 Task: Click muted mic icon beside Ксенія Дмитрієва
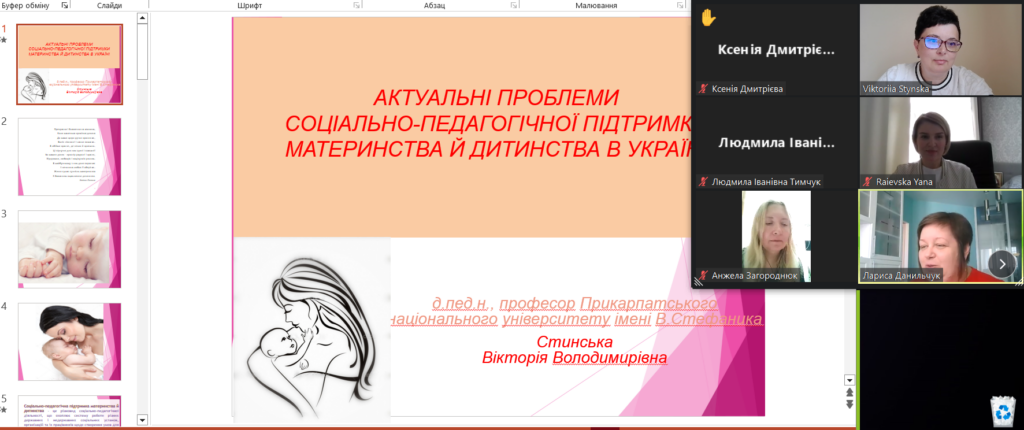click(705, 88)
